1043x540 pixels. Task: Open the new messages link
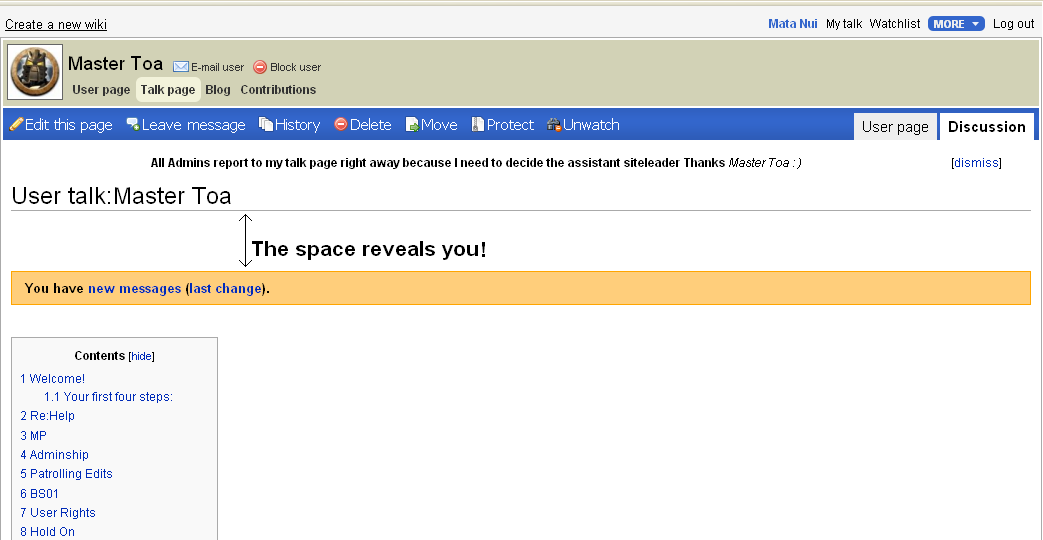134,289
